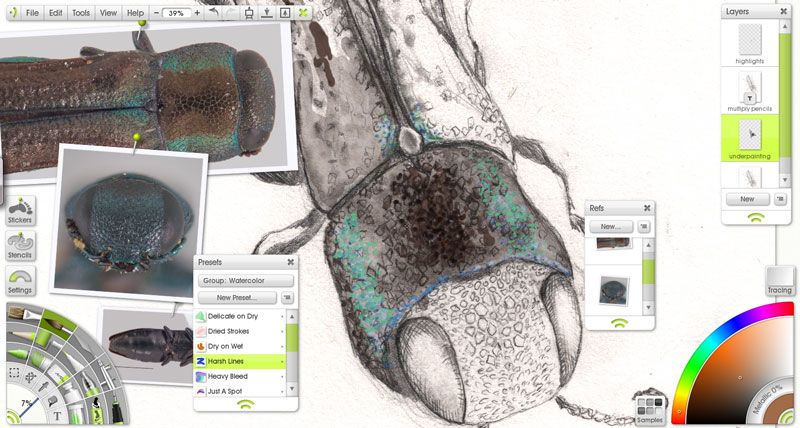The height and width of the screenshot is (428, 800).
Task: Select the Dry on Wet preset
Action: pyautogui.click(x=239, y=346)
